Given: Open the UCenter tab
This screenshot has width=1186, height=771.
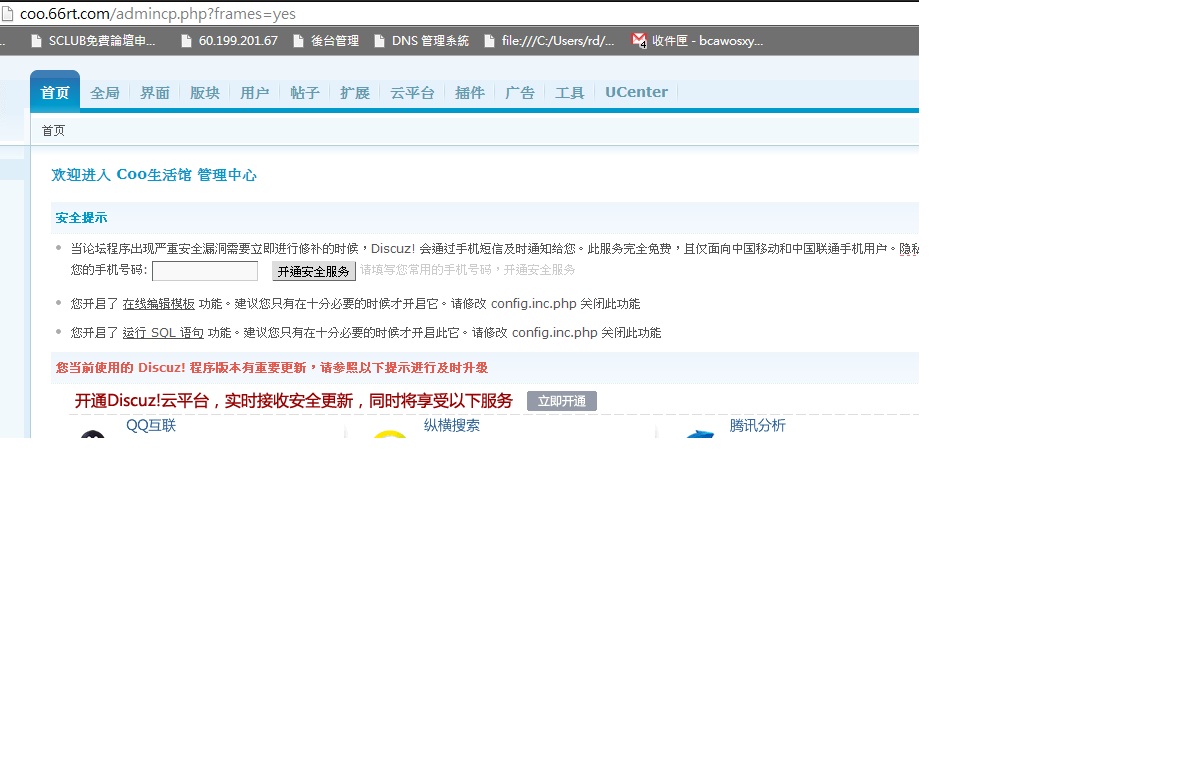Looking at the screenshot, I should click(x=636, y=92).
